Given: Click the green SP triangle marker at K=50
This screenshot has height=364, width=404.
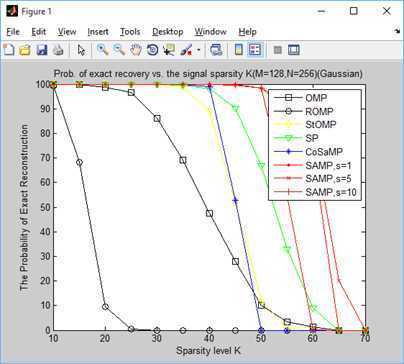Looking at the screenshot, I should (x=261, y=166).
